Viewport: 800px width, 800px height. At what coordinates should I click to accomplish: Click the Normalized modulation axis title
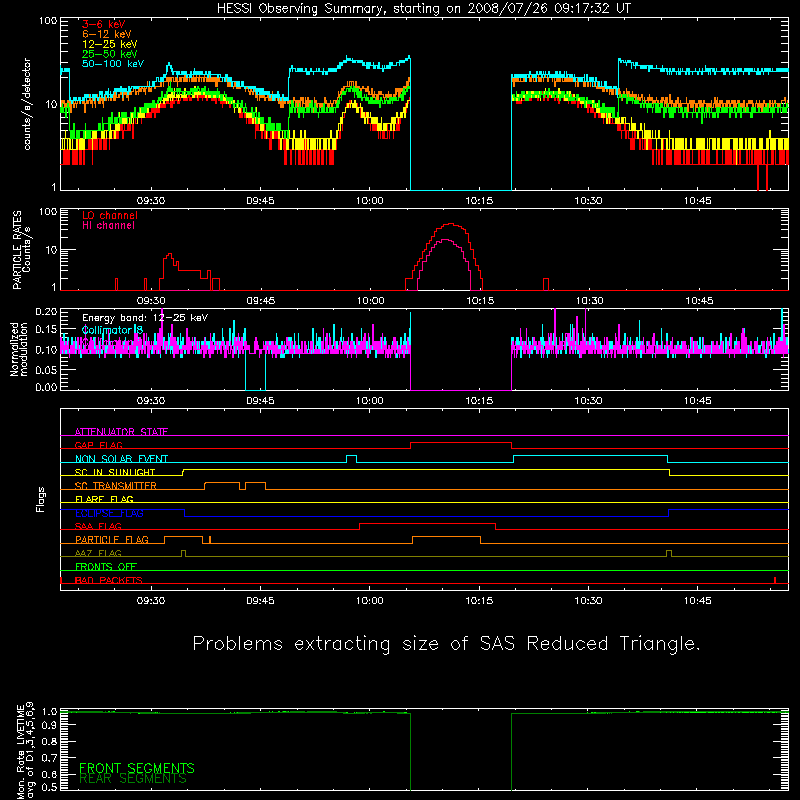[19, 349]
